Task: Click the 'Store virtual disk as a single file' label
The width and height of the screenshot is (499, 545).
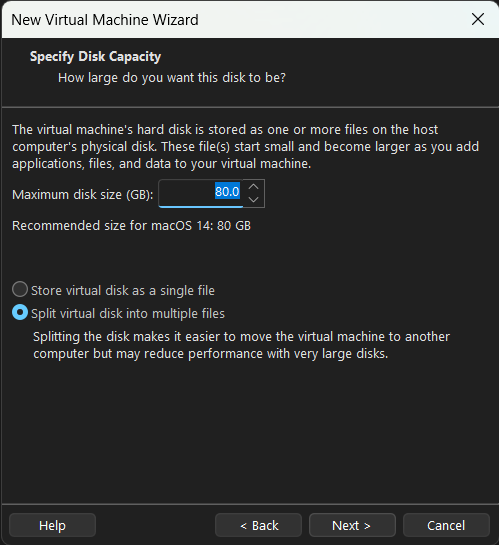Action: point(123,291)
